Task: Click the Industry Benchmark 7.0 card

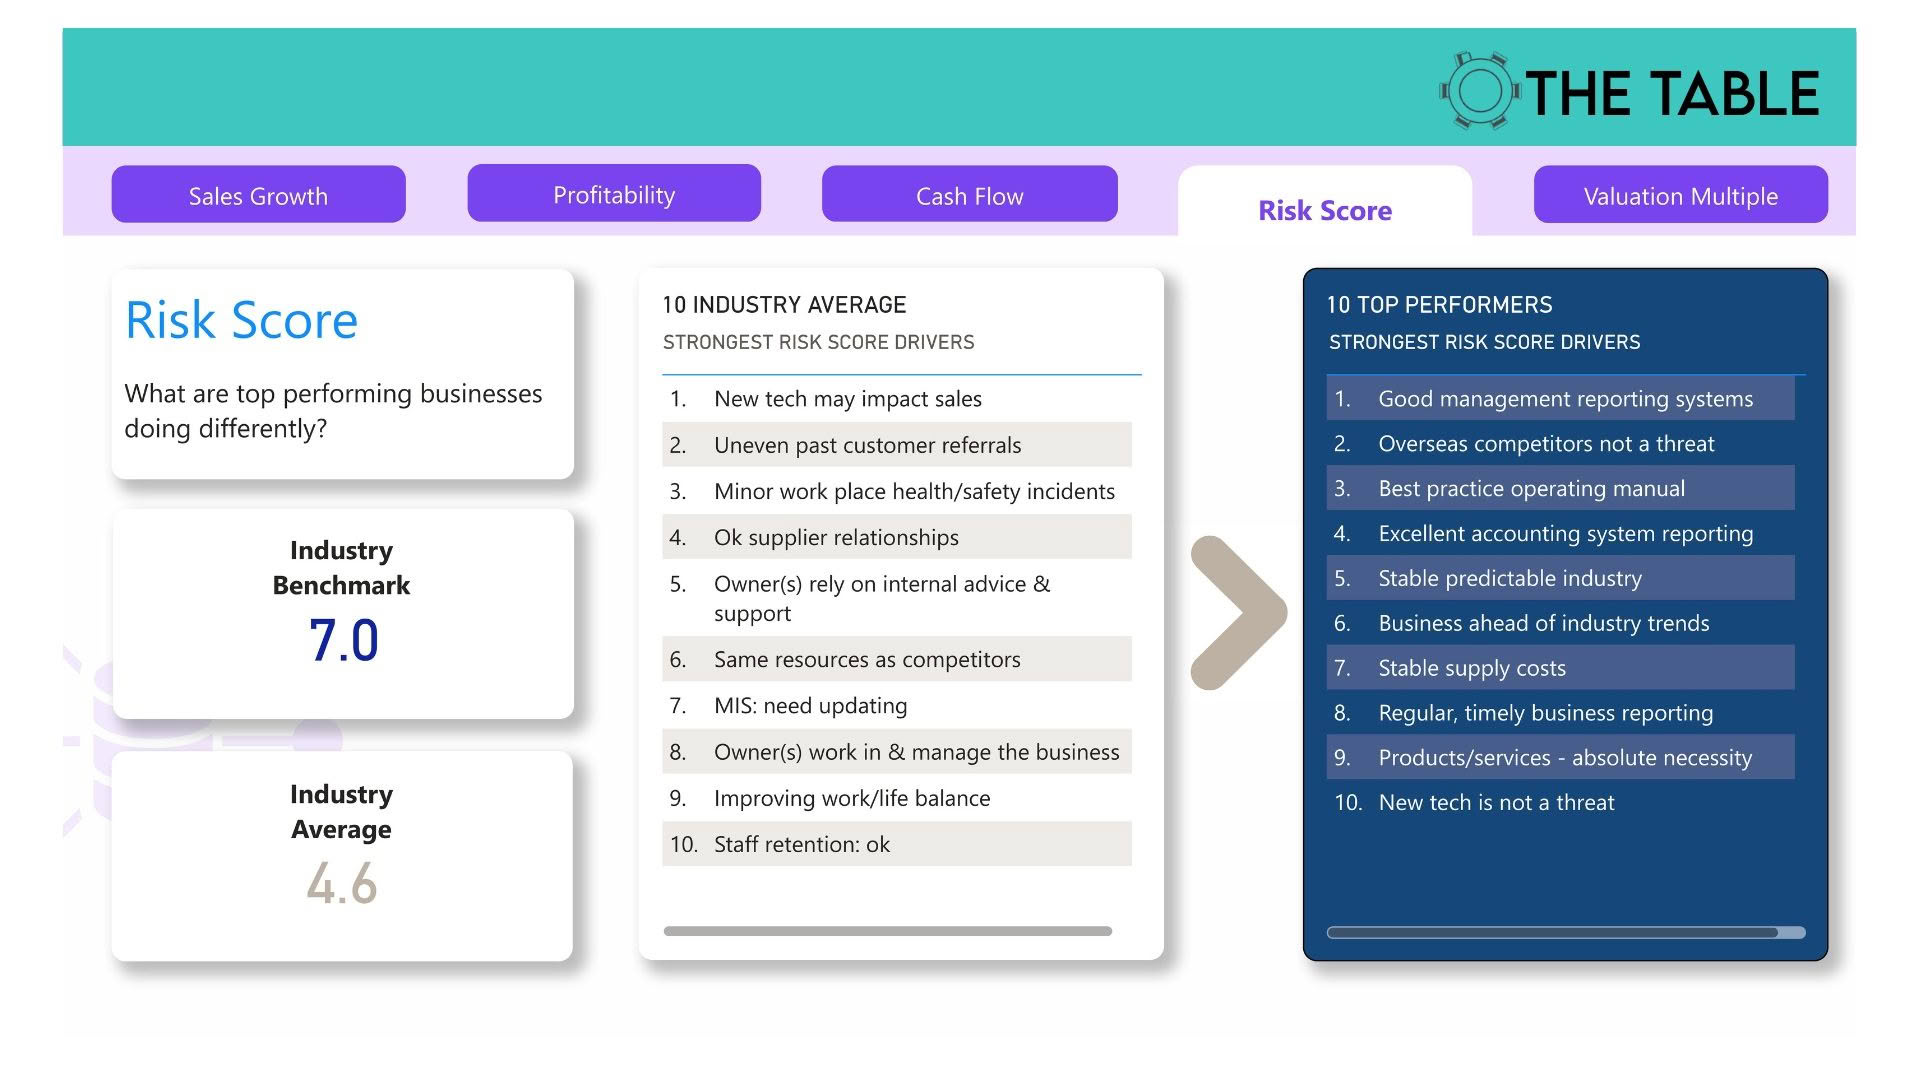Action: pyautogui.click(x=342, y=613)
